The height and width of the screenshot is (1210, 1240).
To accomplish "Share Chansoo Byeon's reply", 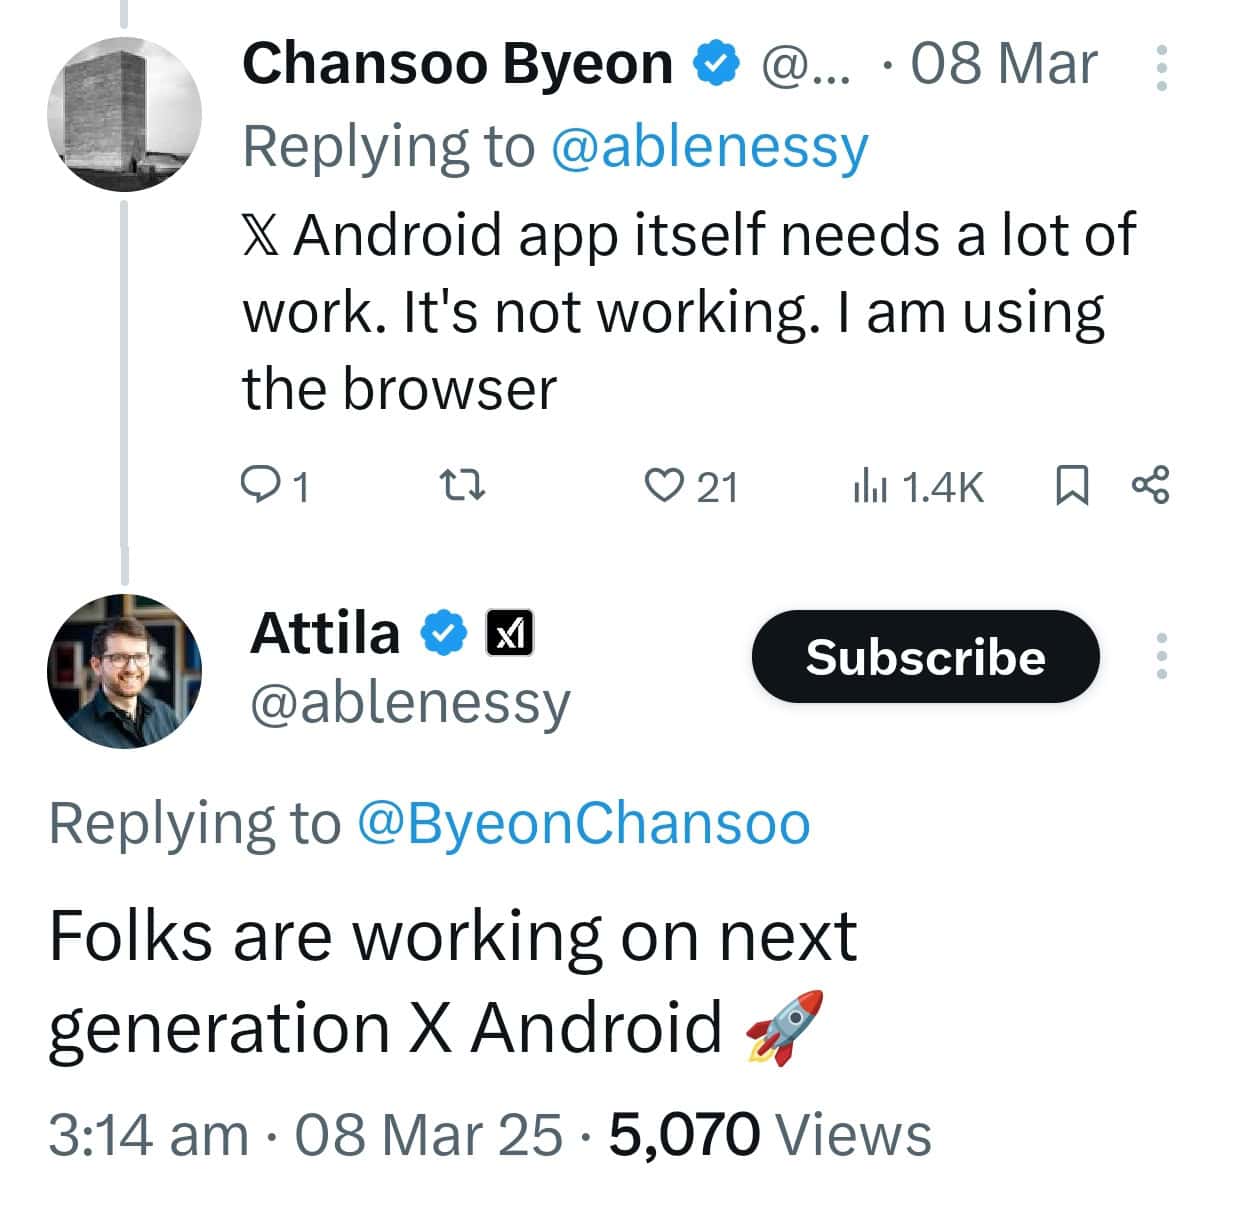I will pyautogui.click(x=1152, y=487).
